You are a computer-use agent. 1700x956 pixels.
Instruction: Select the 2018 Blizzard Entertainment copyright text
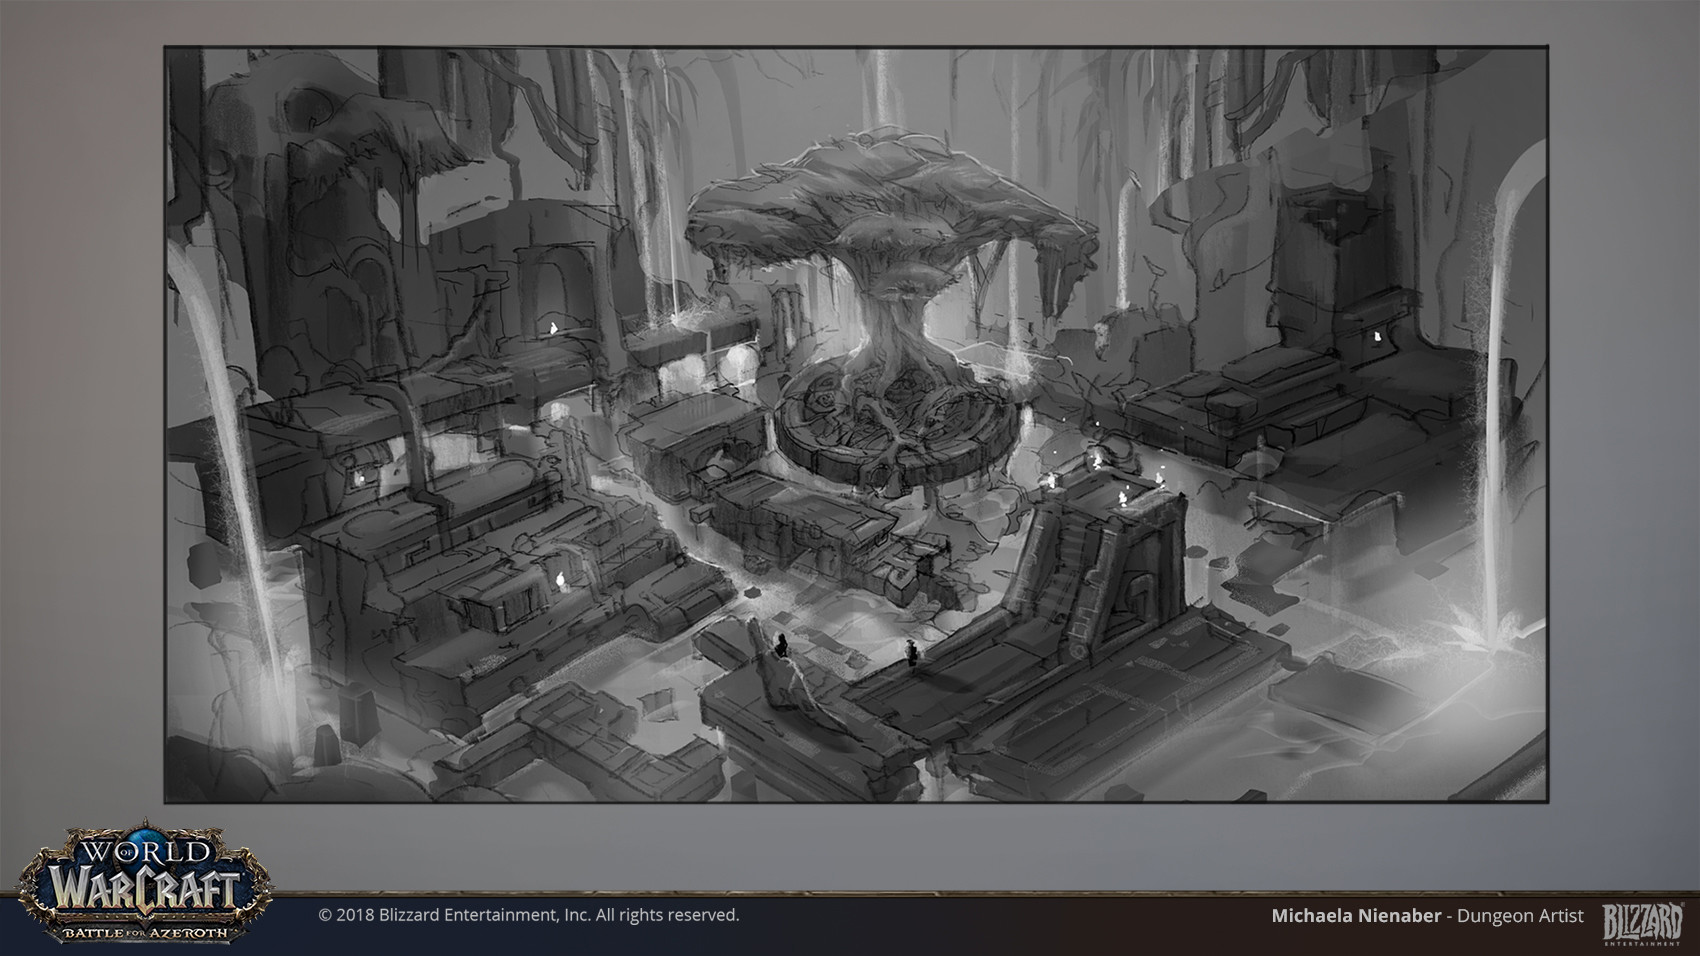[529, 915]
